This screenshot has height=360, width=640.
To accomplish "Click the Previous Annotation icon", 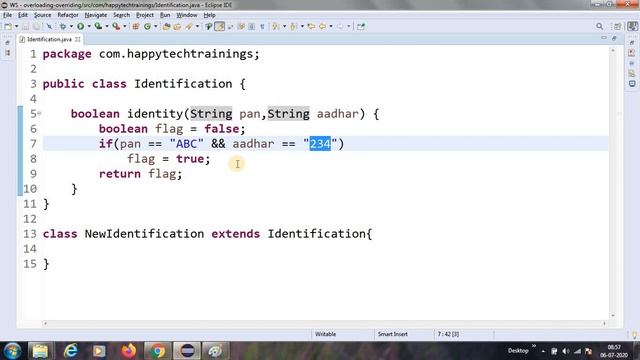I will click(x=293, y=27).
